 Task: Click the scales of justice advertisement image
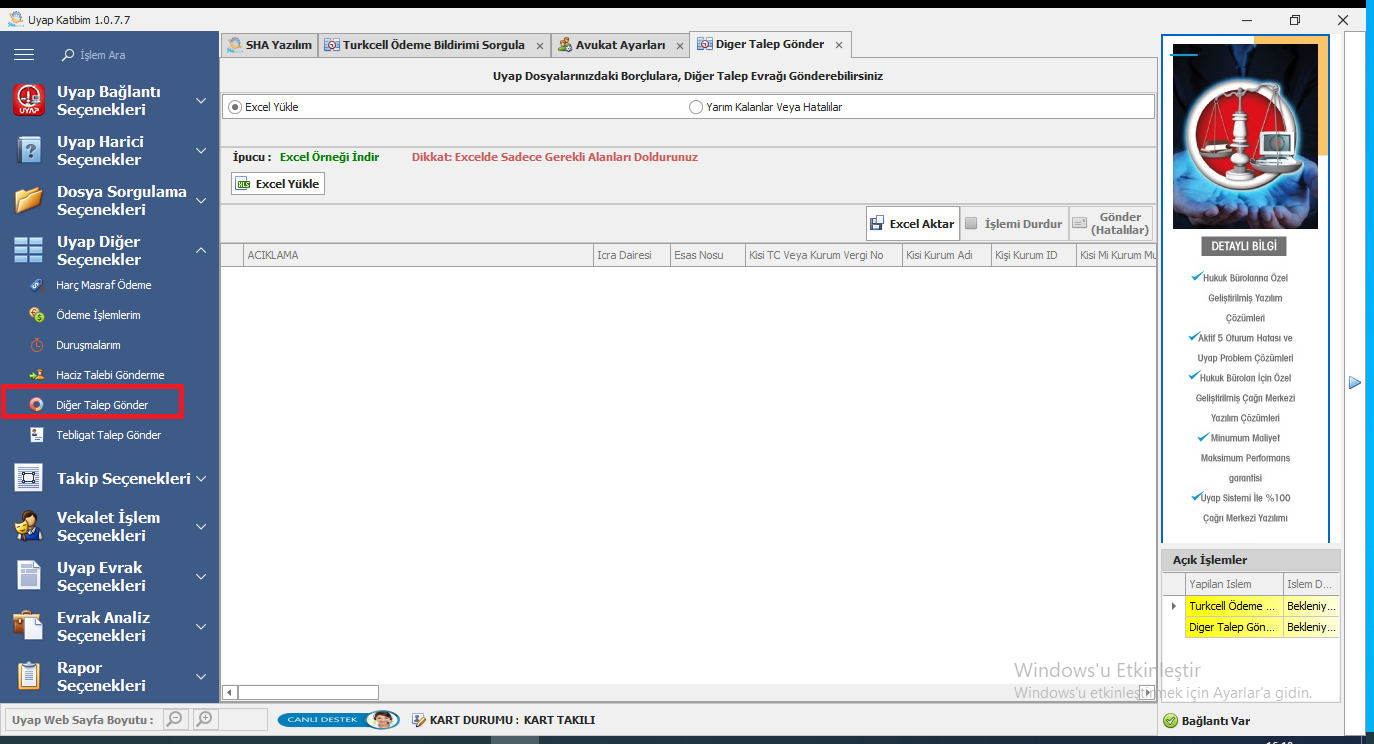click(x=1245, y=137)
